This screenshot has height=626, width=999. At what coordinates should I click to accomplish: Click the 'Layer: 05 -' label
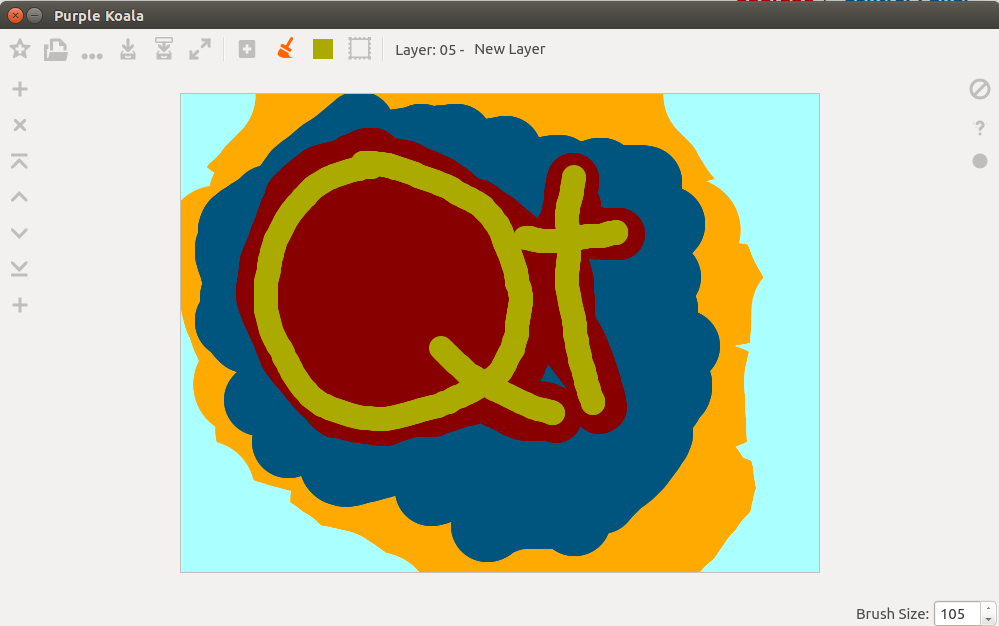click(x=429, y=50)
